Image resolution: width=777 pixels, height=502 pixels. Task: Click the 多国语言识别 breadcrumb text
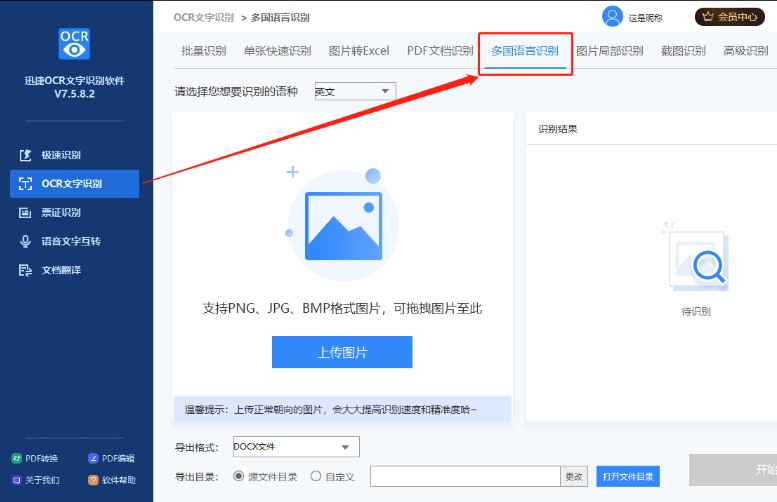[x=280, y=17]
